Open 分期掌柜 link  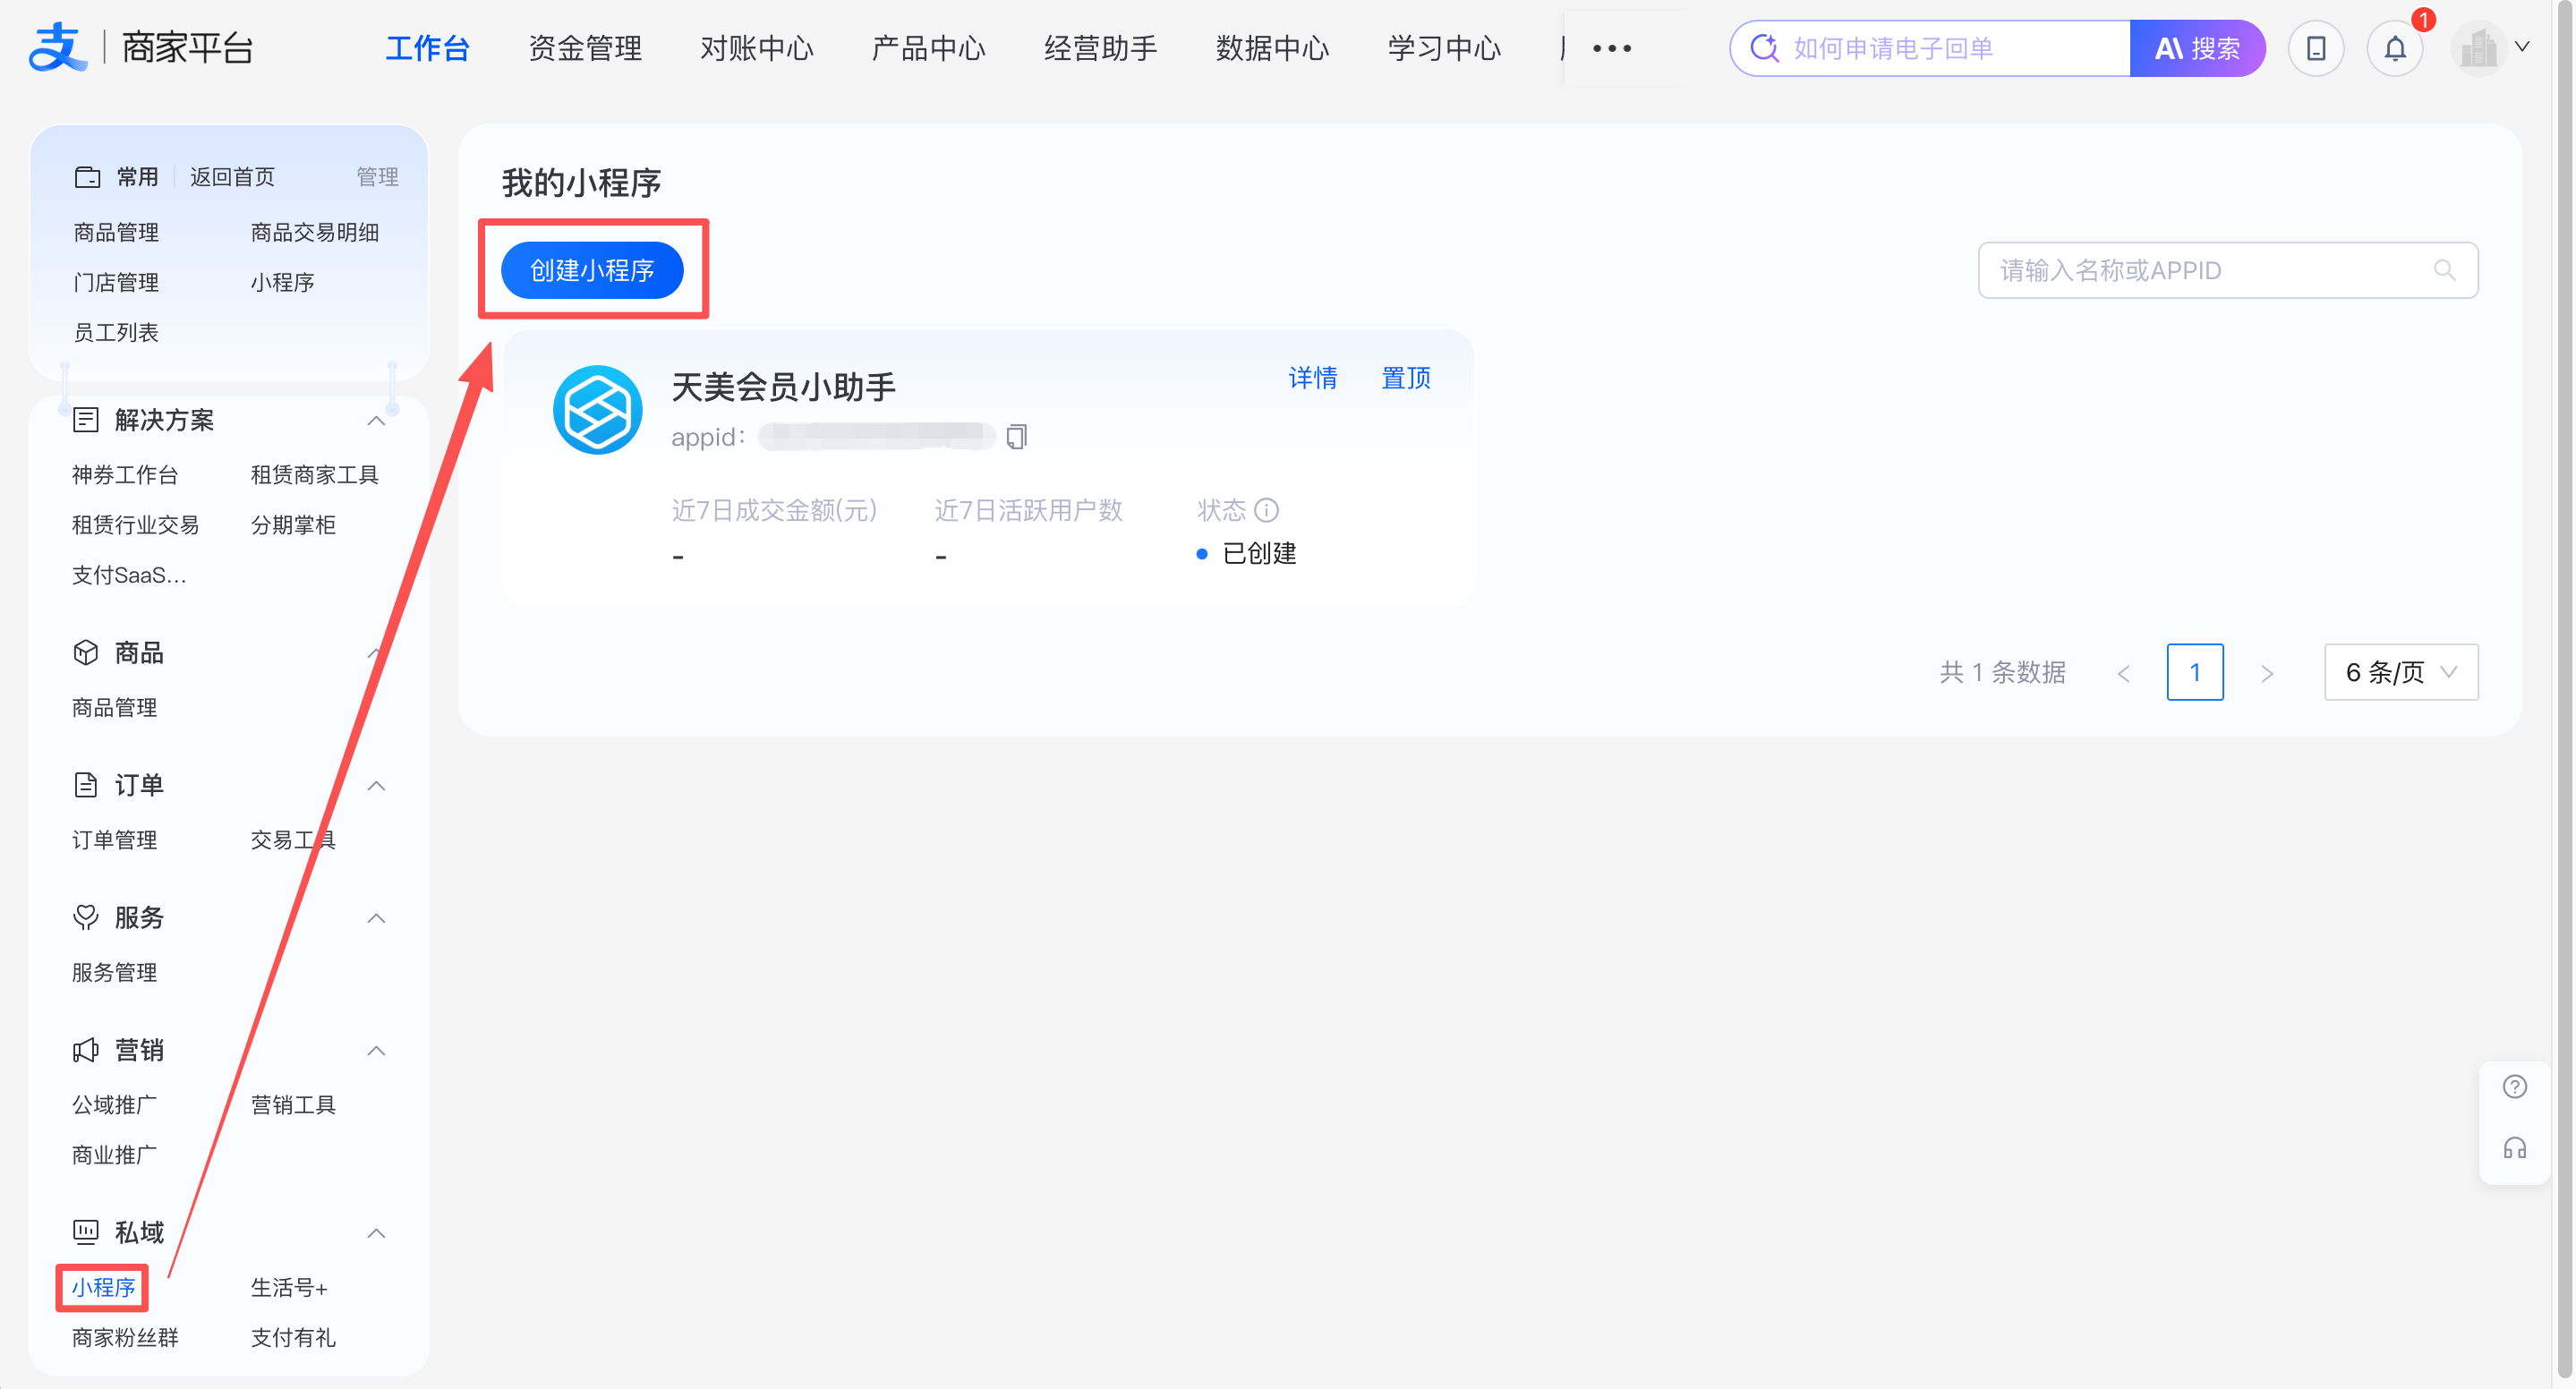(x=293, y=524)
